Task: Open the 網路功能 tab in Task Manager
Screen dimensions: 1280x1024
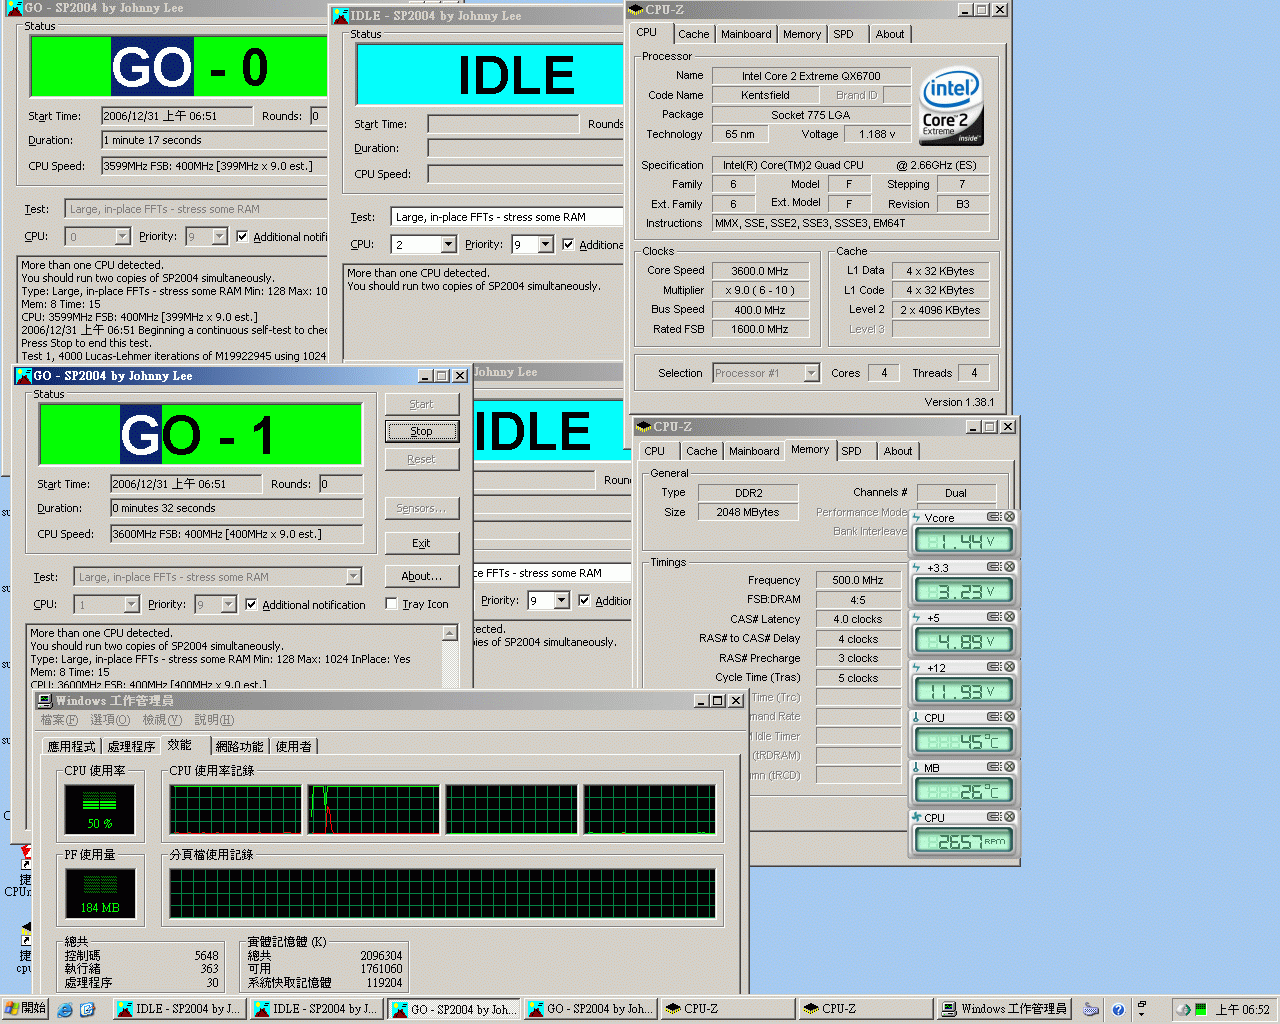Action: pos(239,747)
